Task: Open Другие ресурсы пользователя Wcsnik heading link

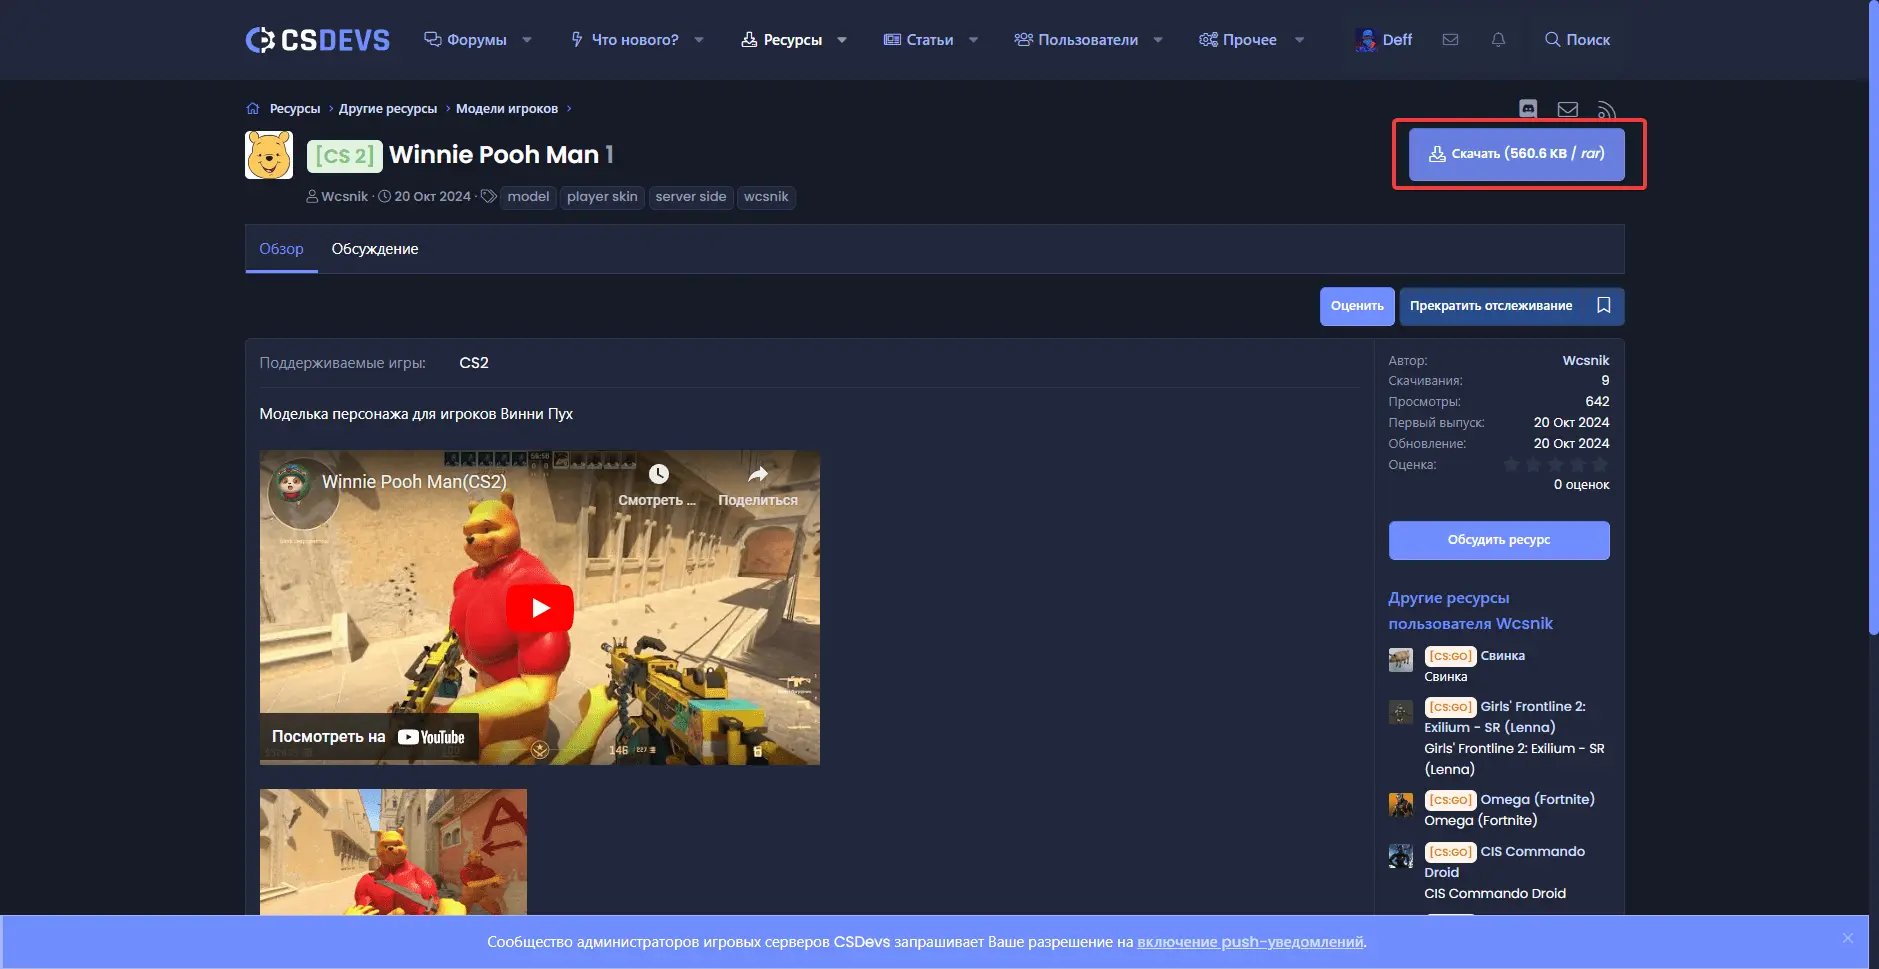Action: [x=1470, y=611]
